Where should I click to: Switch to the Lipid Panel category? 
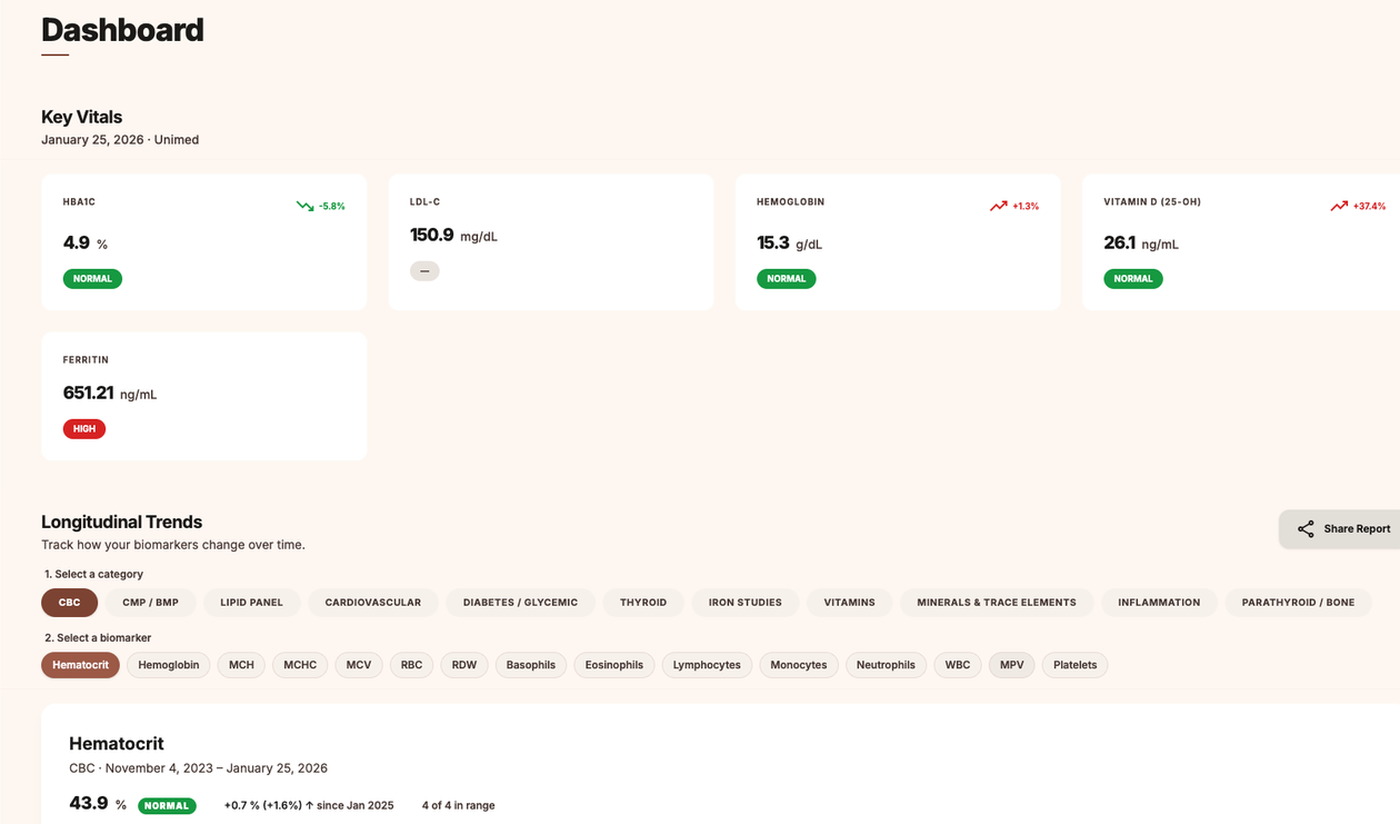[x=251, y=602]
